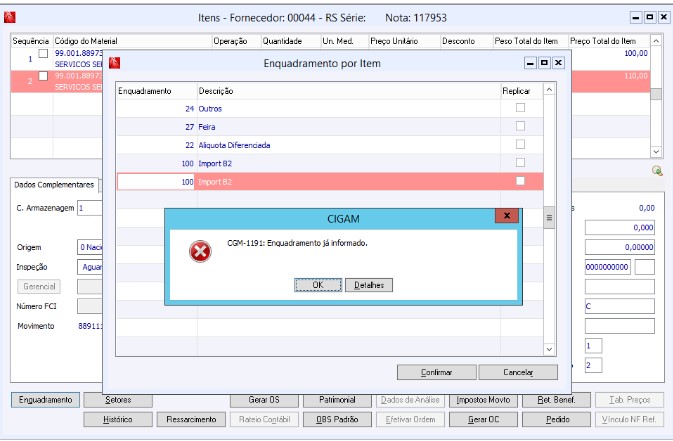The image size is (673, 441).
Task: Tick Replicar checkbox for Feira row
Action: pyautogui.click(x=520, y=126)
